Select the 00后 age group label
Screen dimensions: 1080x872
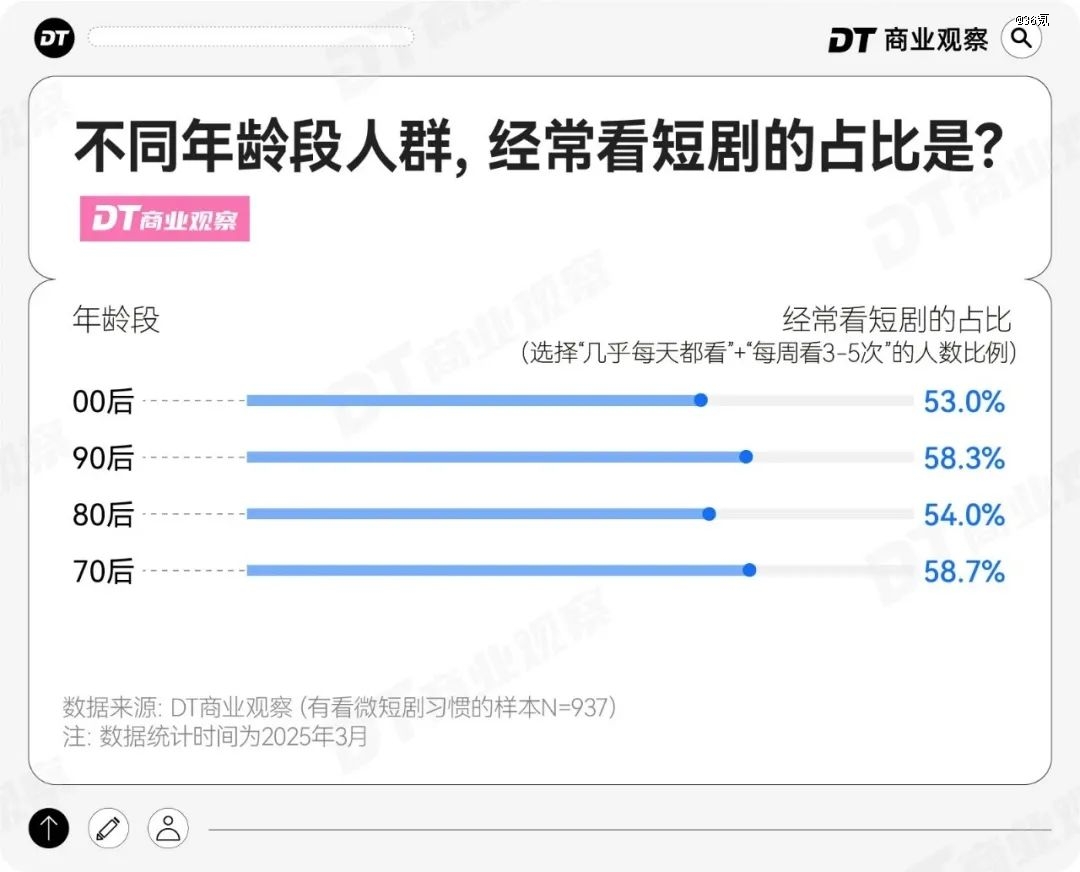103,401
